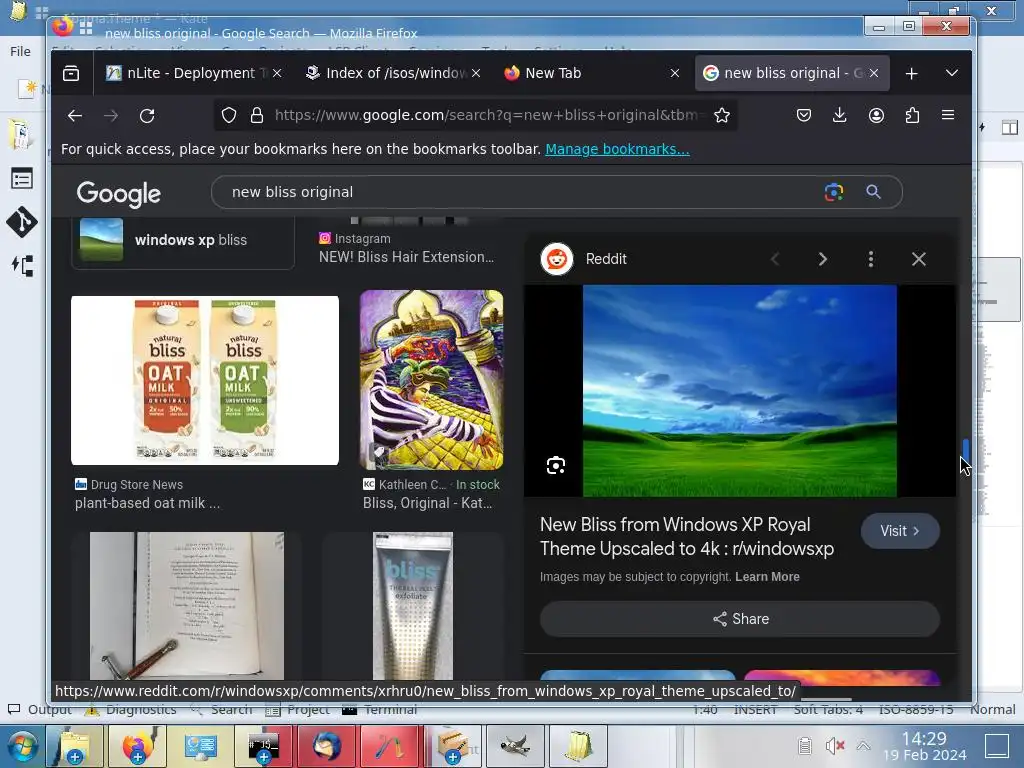Search by image with Google Lens icon

point(834,192)
